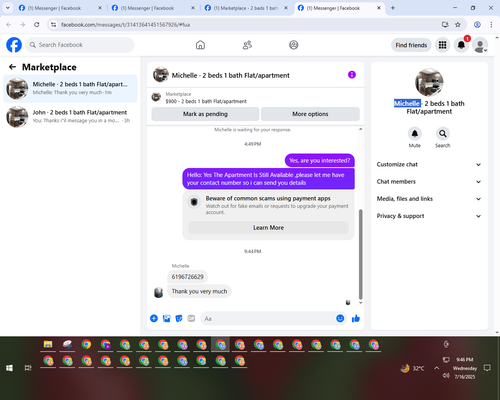The image size is (500, 400).
Task: Open the $900 Marketplace listing link
Action: (206, 101)
